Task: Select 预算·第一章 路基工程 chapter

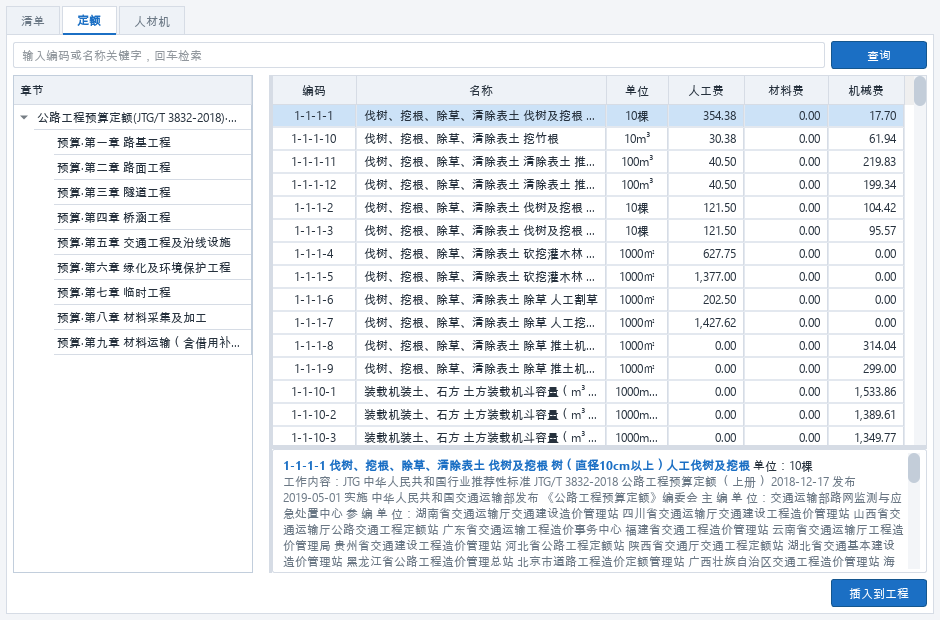Action: click(x=114, y=142)
